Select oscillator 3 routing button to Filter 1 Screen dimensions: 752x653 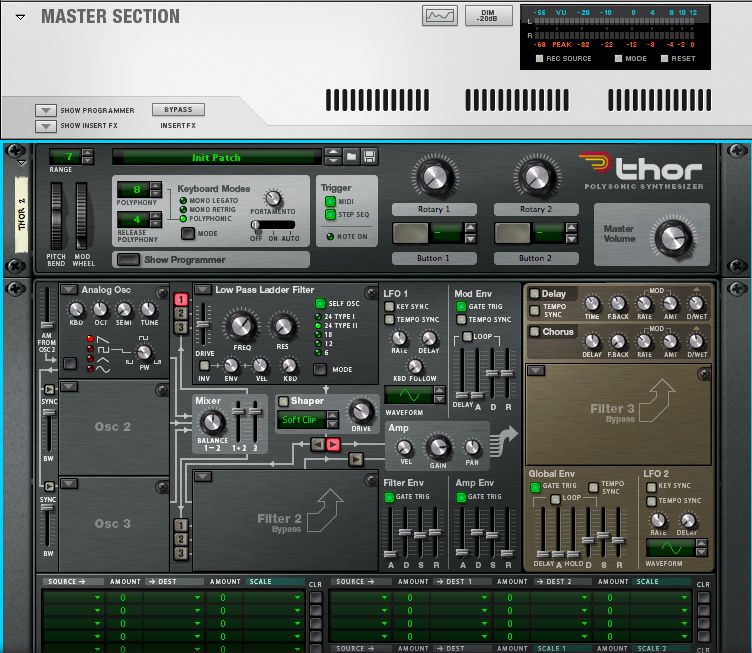pos(181,327)
